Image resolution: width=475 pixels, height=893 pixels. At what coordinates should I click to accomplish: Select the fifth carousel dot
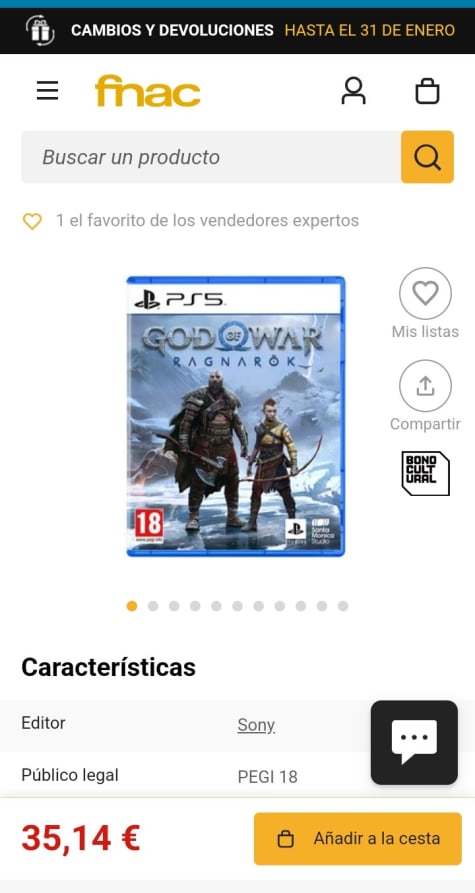tap(216, 606)
